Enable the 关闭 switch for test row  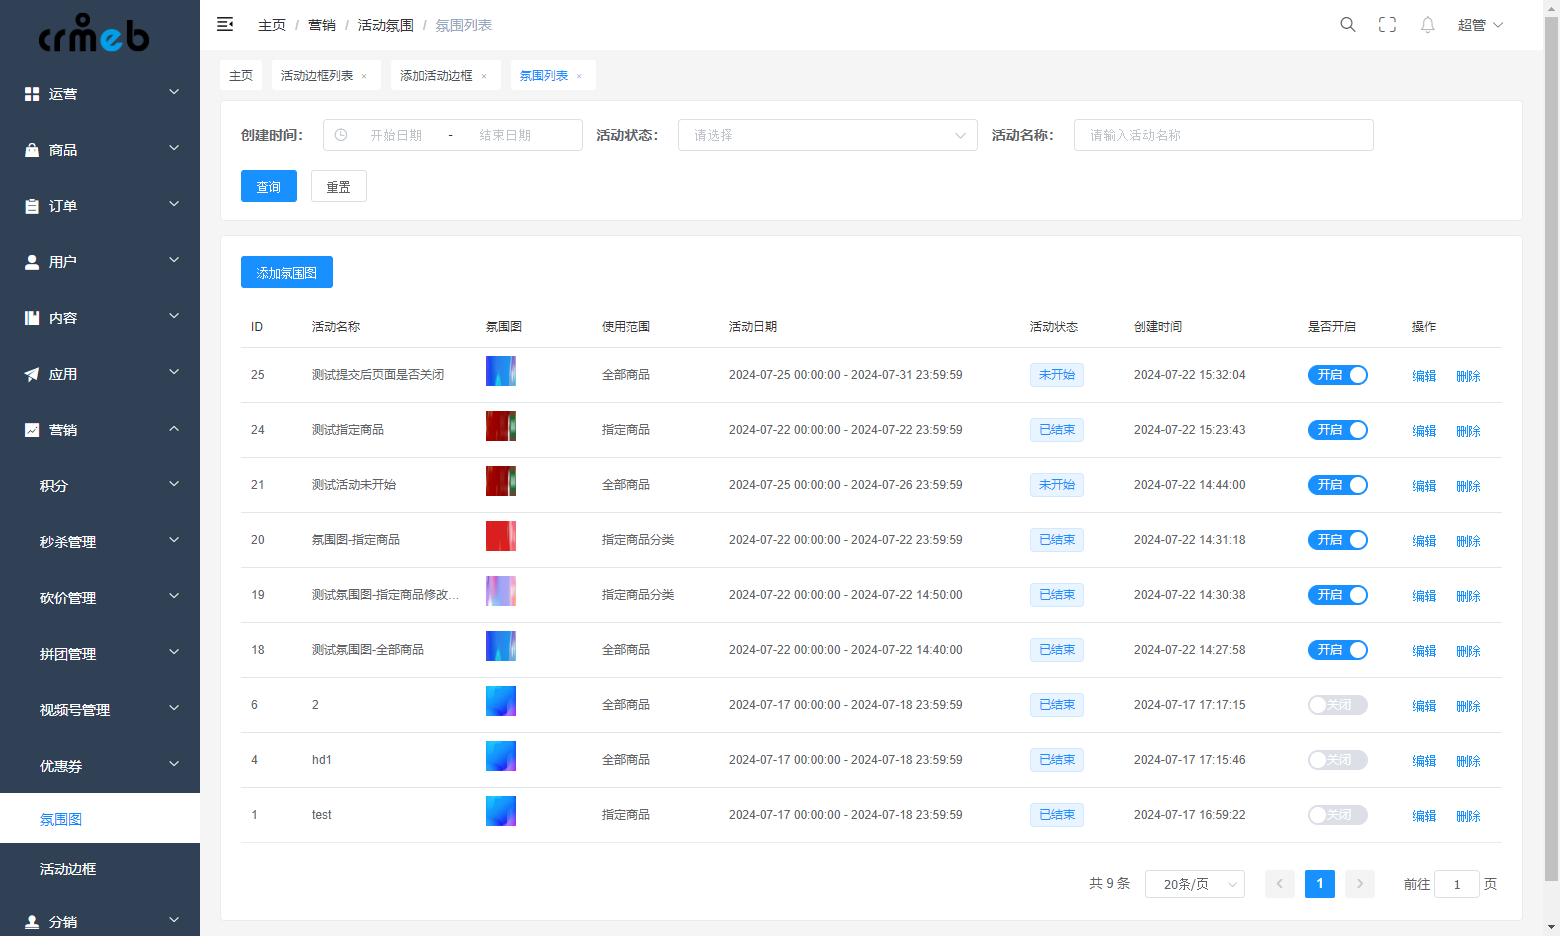tap(1338, 815)
